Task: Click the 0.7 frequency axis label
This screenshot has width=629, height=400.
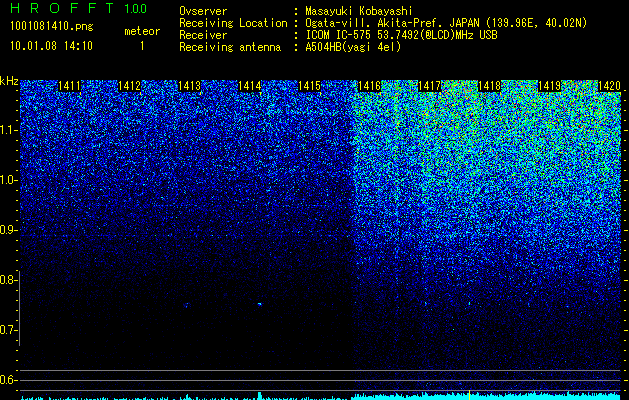Action: (x=8, y=330)
